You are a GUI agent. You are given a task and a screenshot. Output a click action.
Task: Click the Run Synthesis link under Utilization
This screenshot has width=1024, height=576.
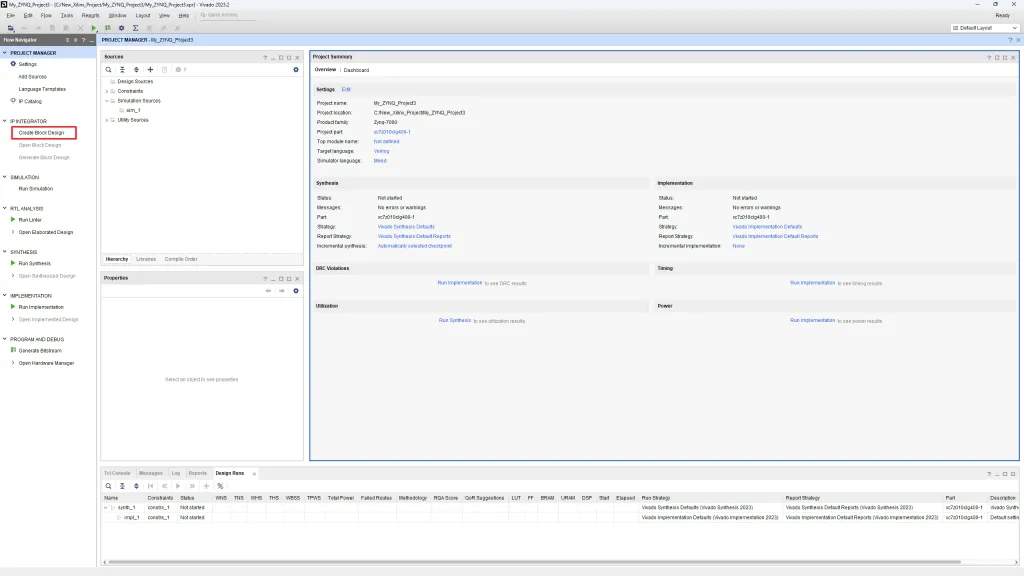[x=454, y=320]
